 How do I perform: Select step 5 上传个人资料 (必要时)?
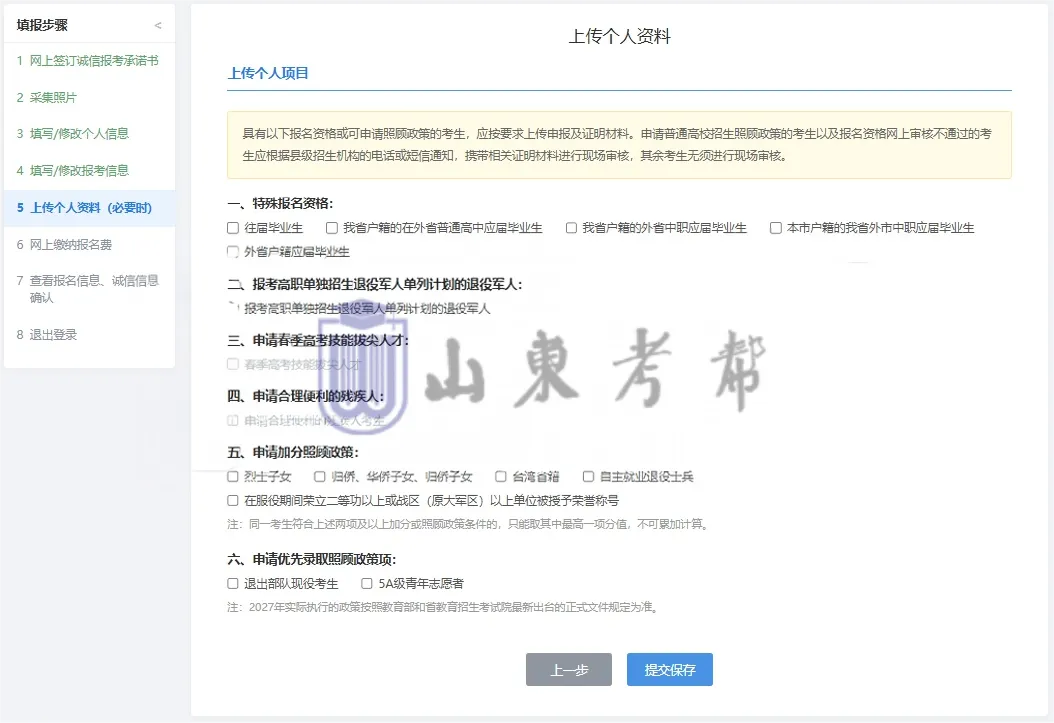pos(89,208)
